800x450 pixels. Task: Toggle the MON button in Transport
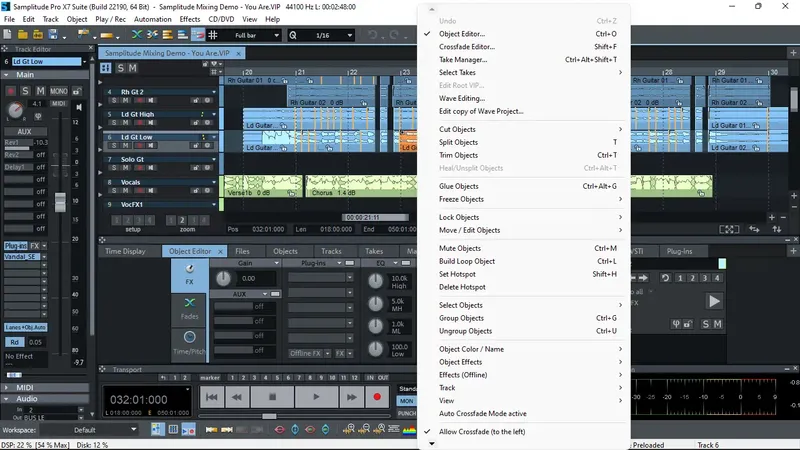click(x=407, y=401)
